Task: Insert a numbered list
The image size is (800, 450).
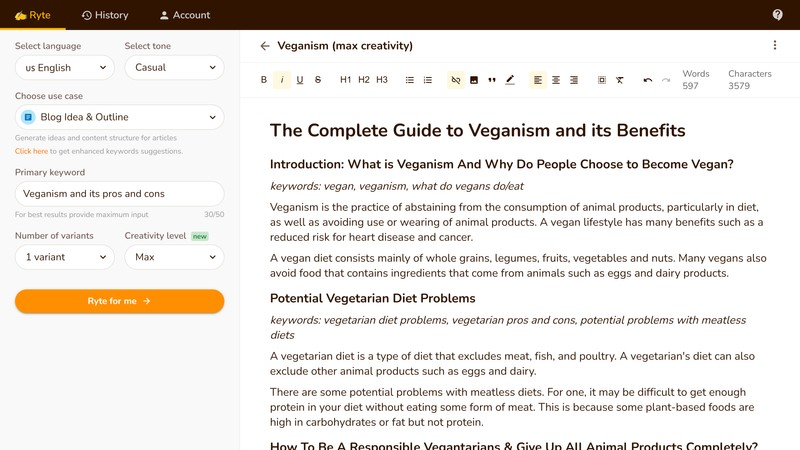Action: pos(428,80)
